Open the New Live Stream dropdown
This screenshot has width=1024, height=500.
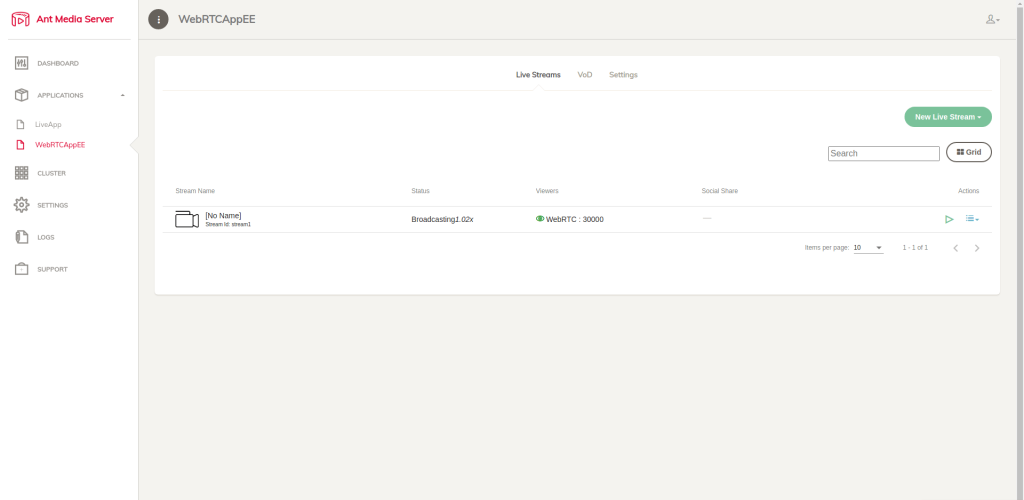pos(948,117)
